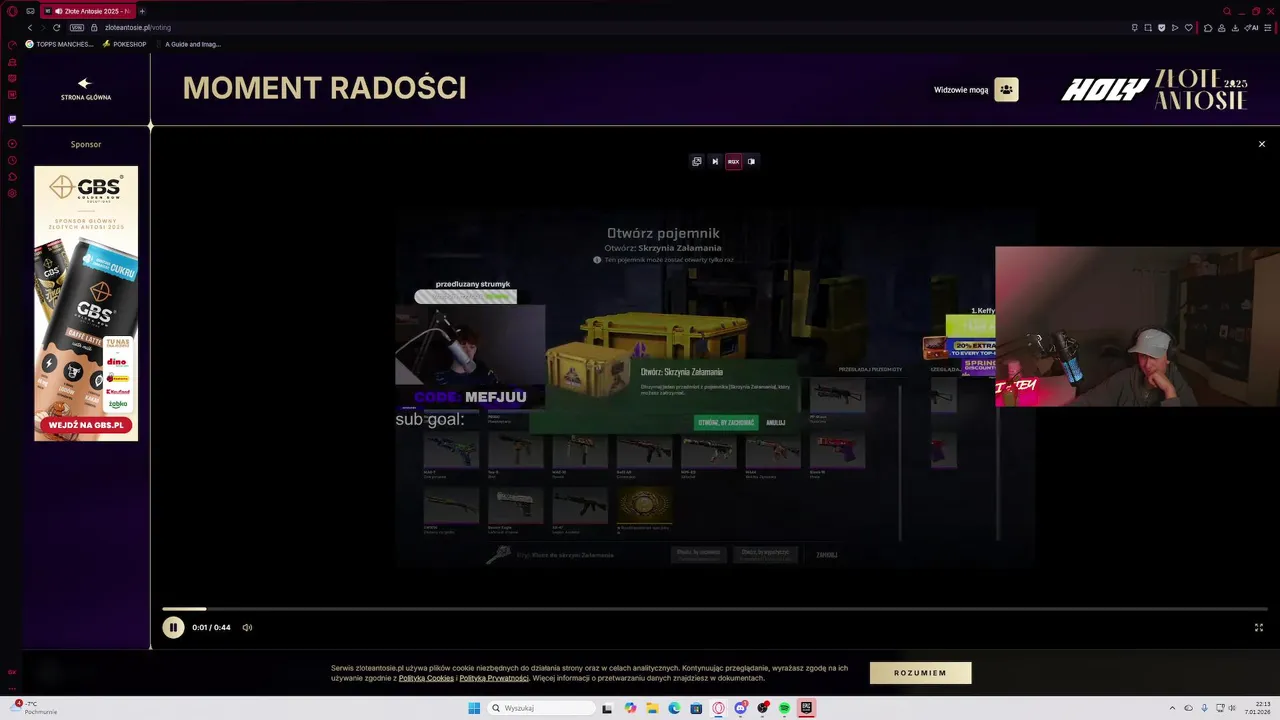The image size is (1280, 720).
Task: View site info via the padlock icon
Action: coord(94,28)
